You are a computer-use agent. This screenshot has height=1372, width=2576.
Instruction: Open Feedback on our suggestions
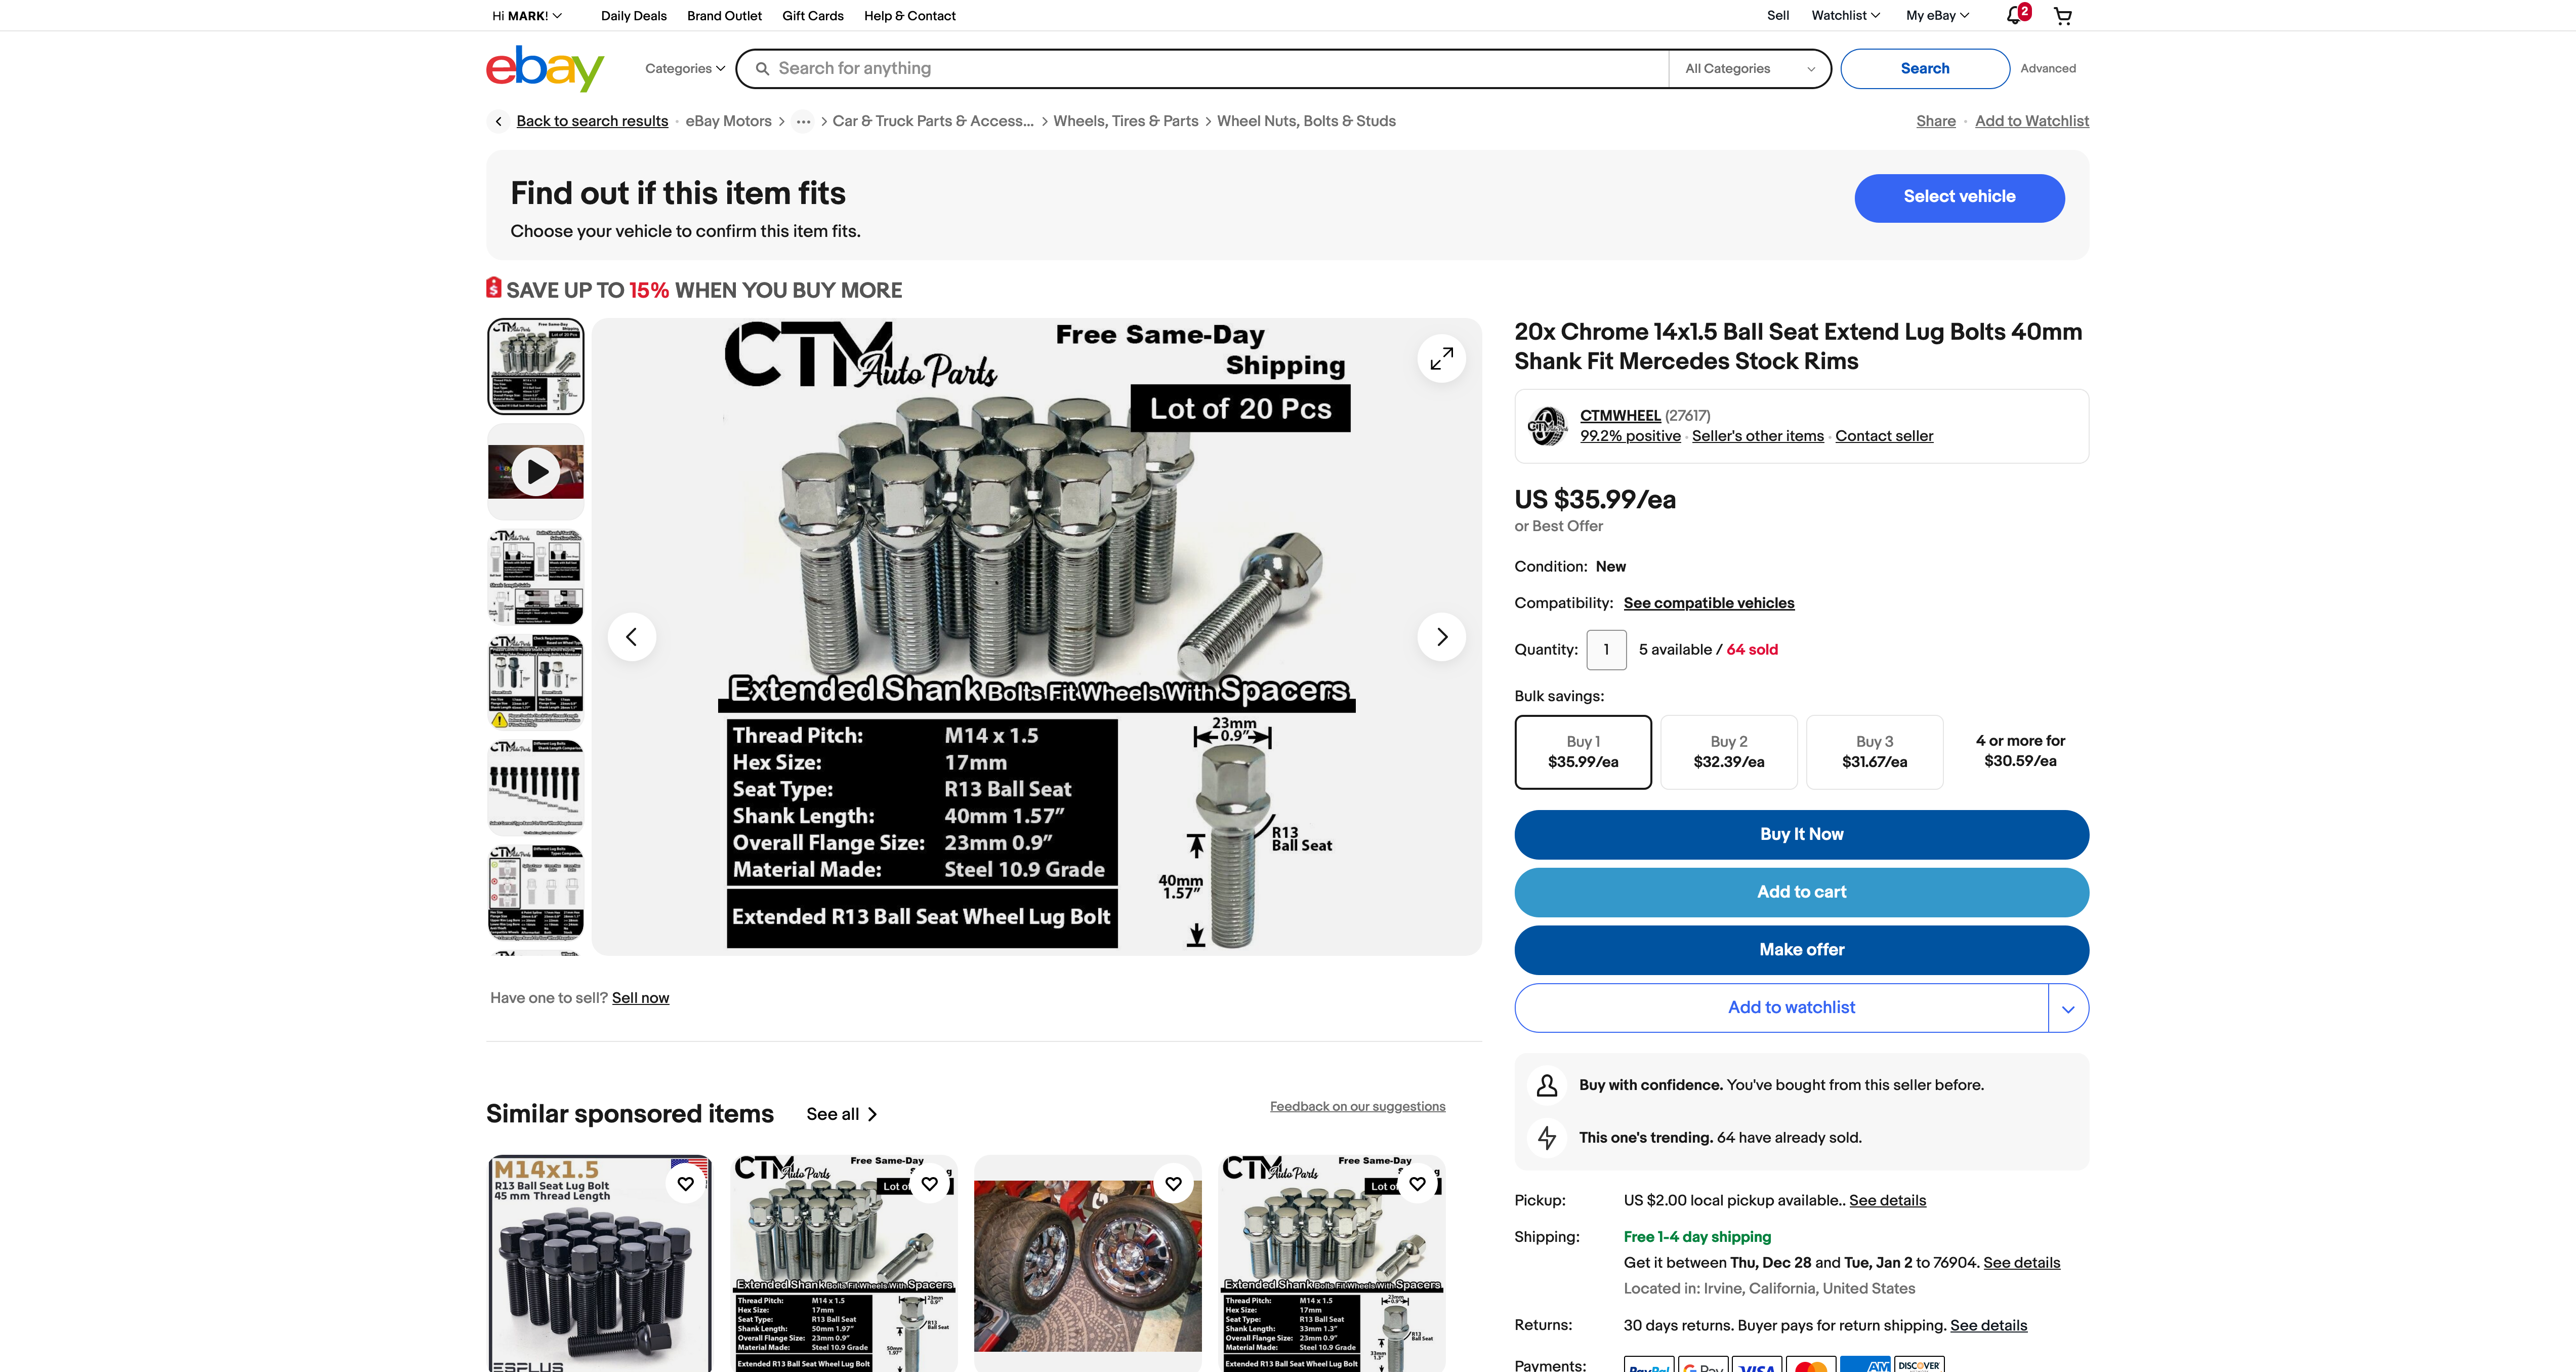(1357, 1106)
